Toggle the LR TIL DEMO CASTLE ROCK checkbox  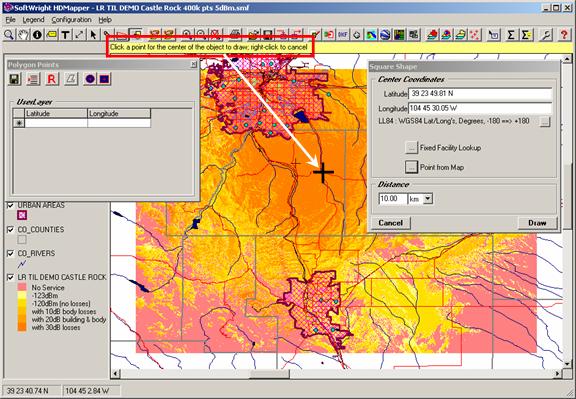(x=11, y=277)
